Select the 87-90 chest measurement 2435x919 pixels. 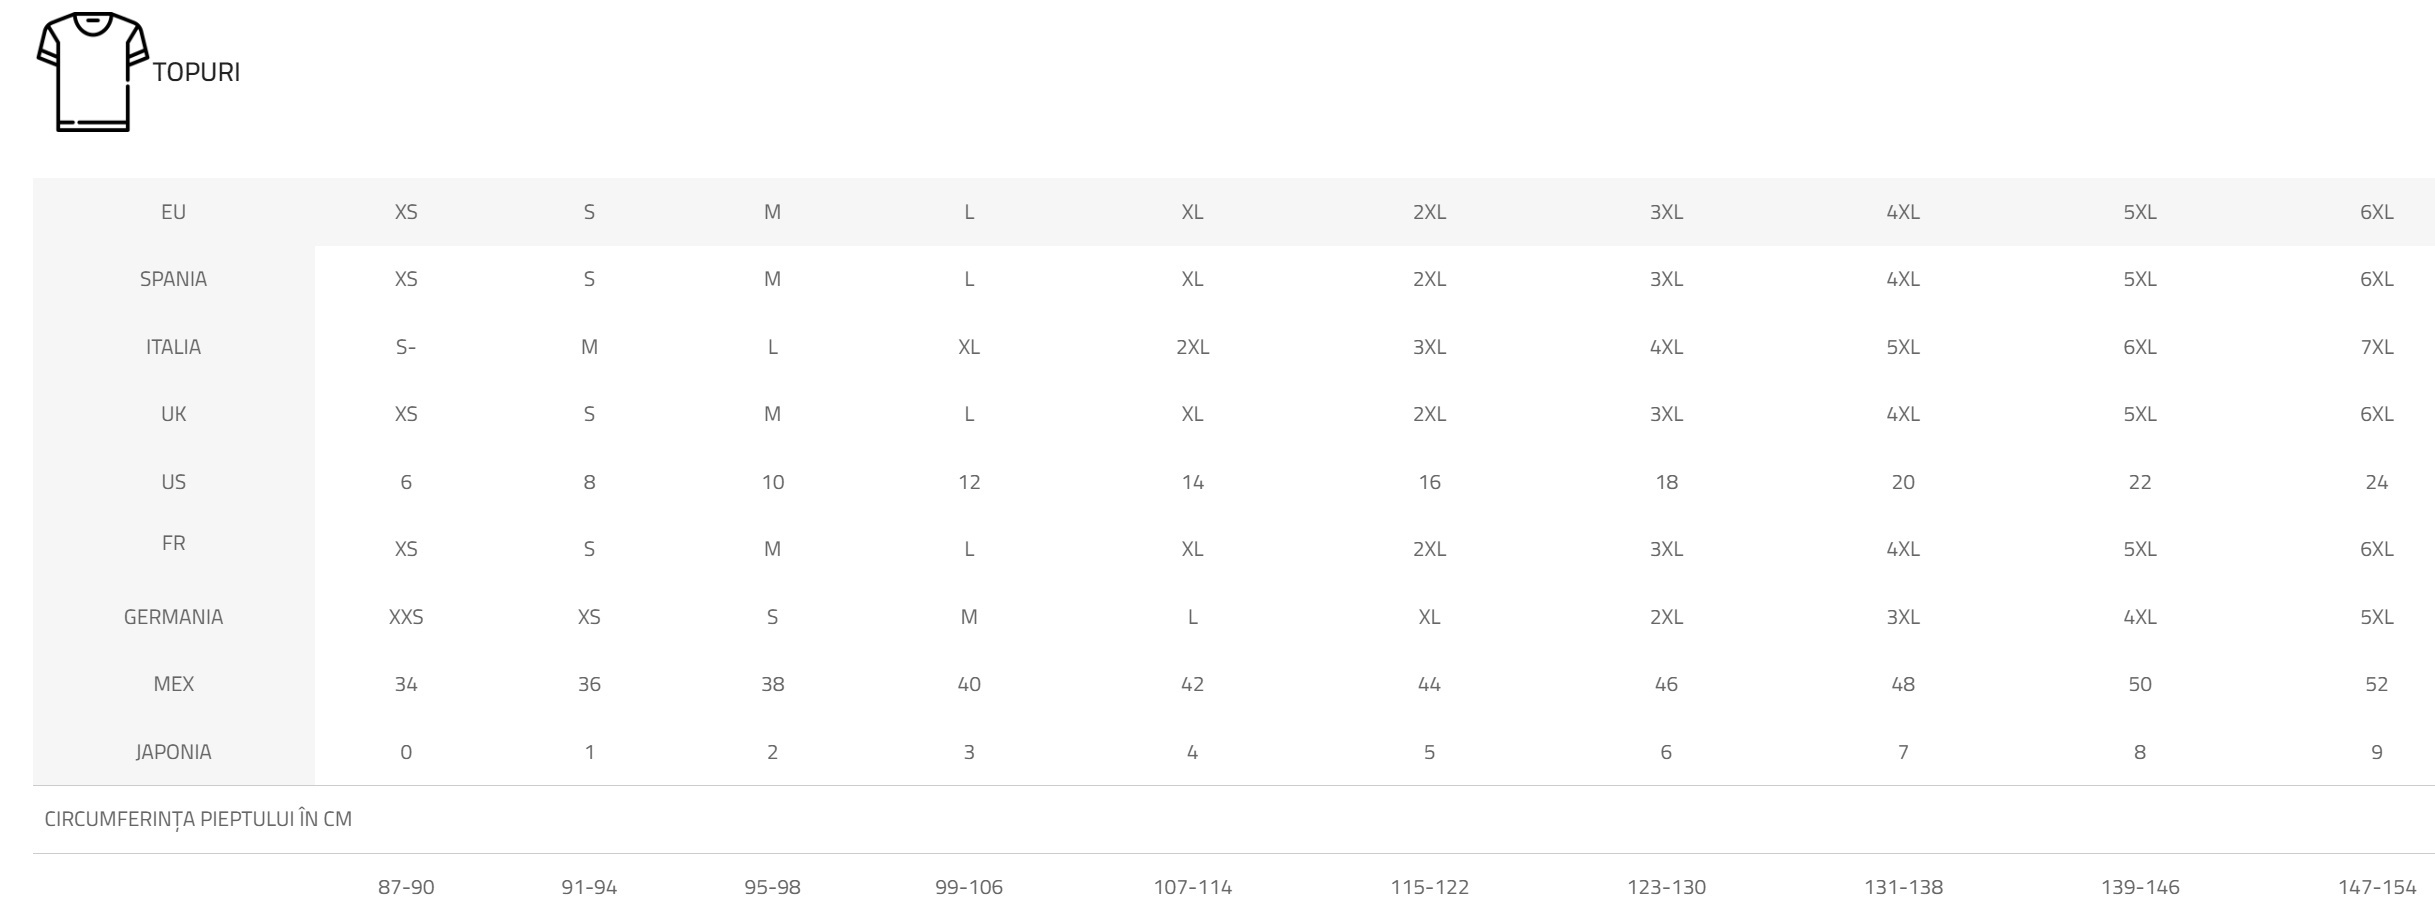[x=406, y=887]
